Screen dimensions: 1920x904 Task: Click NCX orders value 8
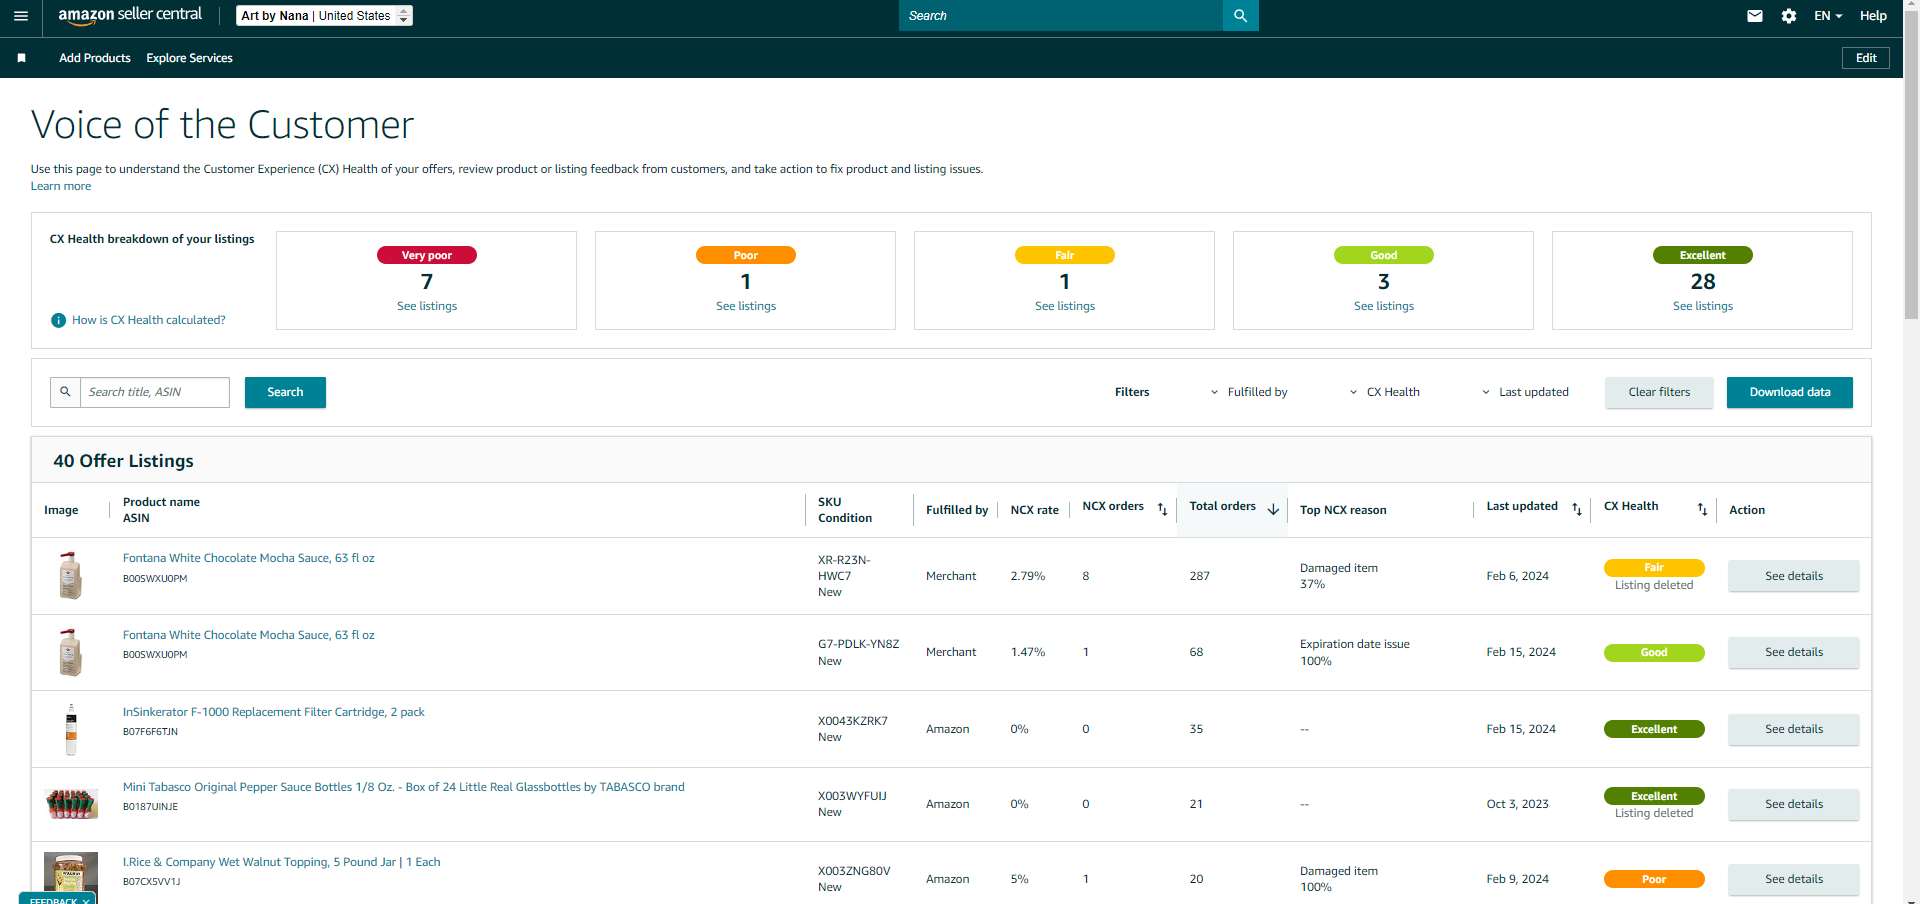(1086, 576)
